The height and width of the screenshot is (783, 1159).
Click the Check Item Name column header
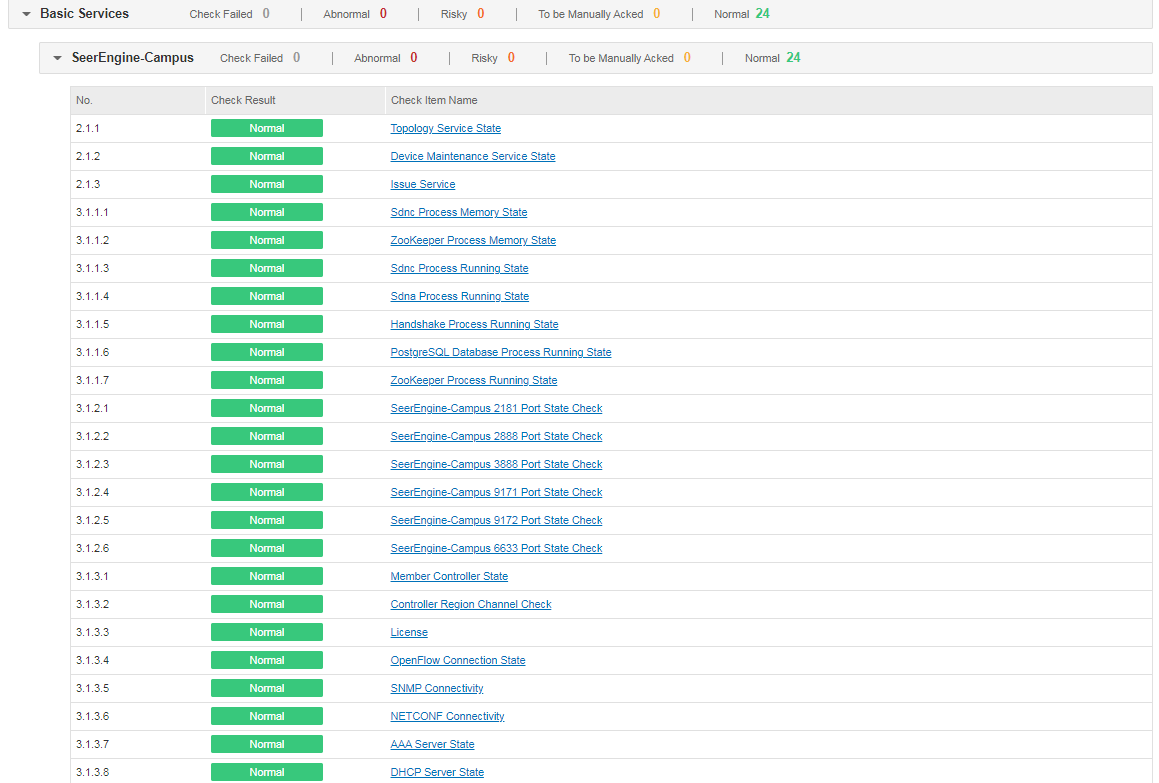click(769, 101)
